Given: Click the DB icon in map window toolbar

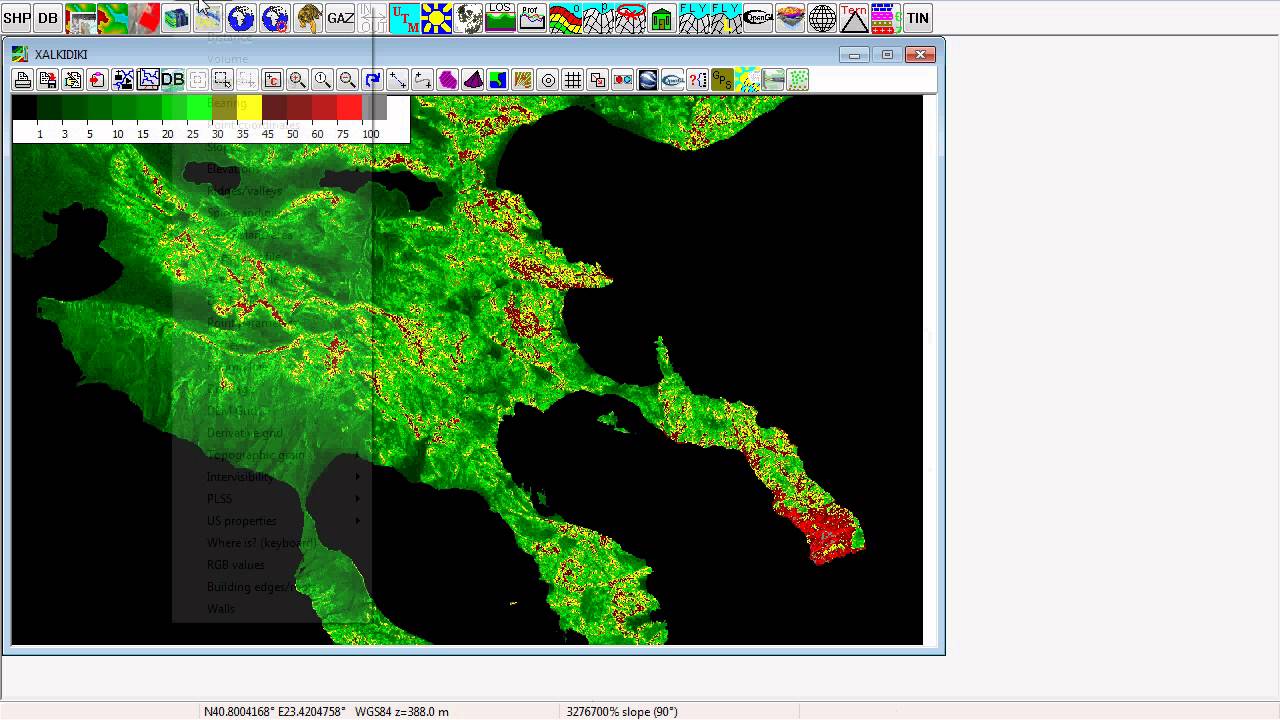Looking at the screenshot, I should click(172, 80).
